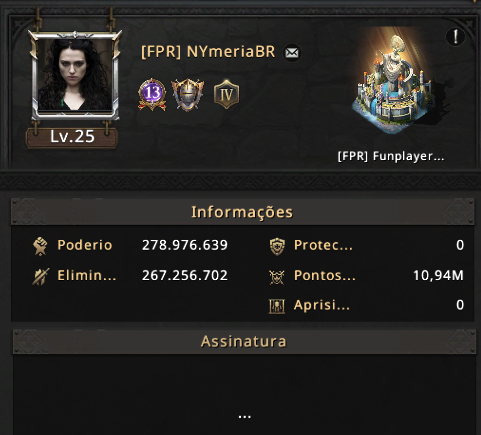Click the signature ellipsis text area
481x435 pixels.
(244, 394)
